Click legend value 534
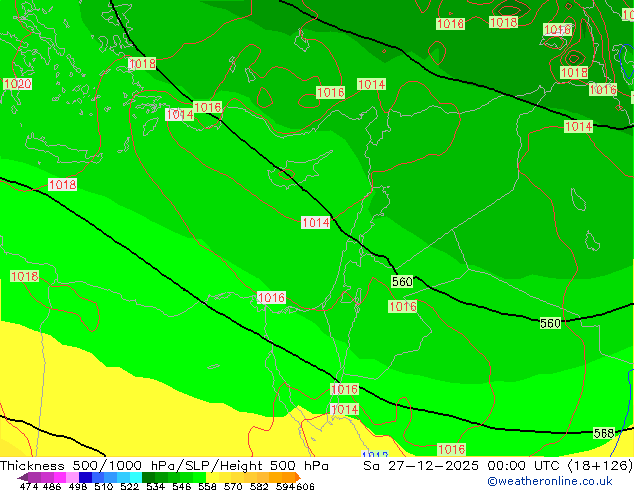 pyautogui.click(x=155, y=486)
